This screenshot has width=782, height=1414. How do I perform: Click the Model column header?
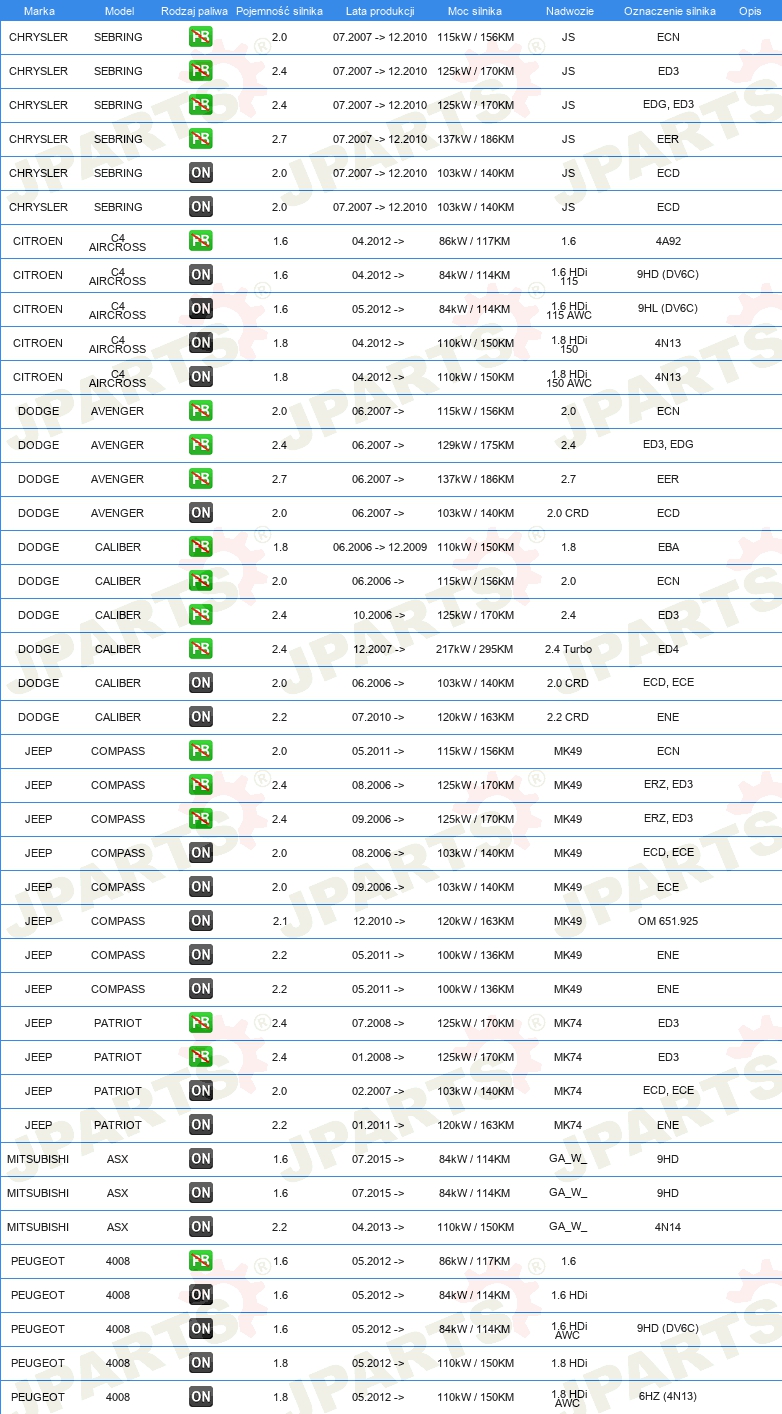tap(119, 11)
